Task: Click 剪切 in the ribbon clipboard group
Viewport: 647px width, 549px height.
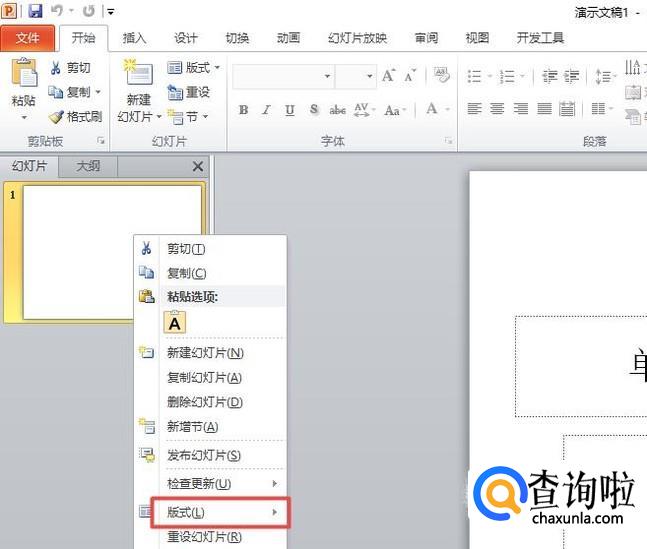Action: (x=70, y=68)
